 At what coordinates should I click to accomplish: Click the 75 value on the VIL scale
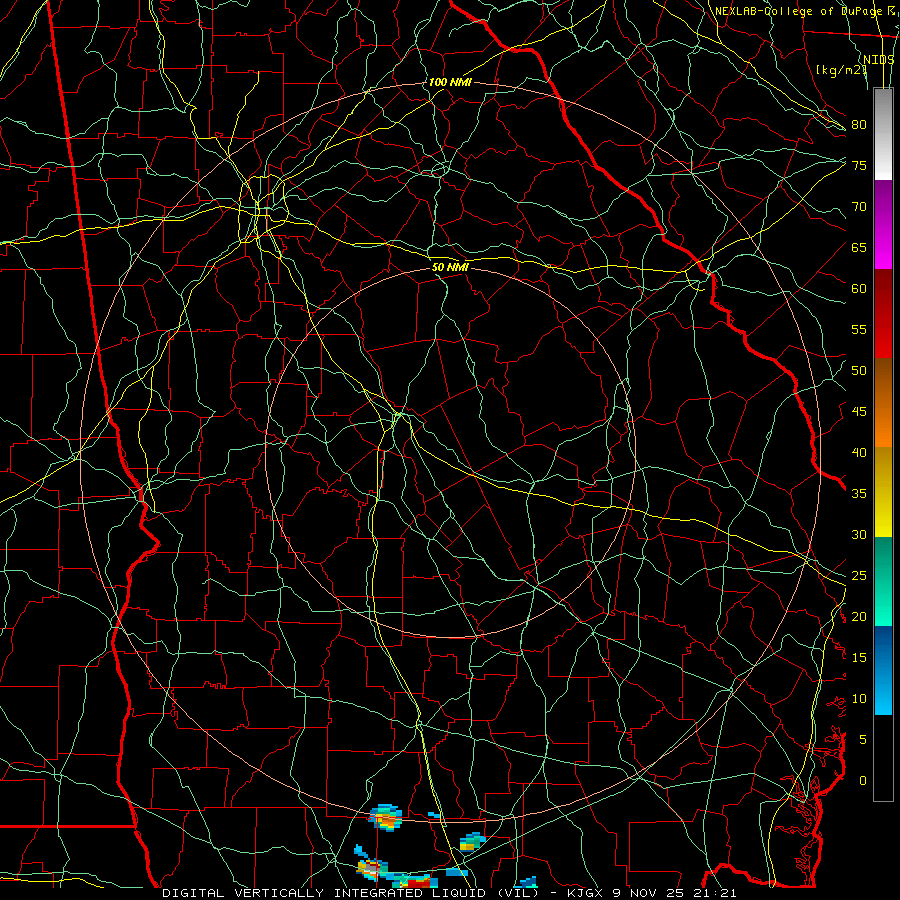click(859, 165)
